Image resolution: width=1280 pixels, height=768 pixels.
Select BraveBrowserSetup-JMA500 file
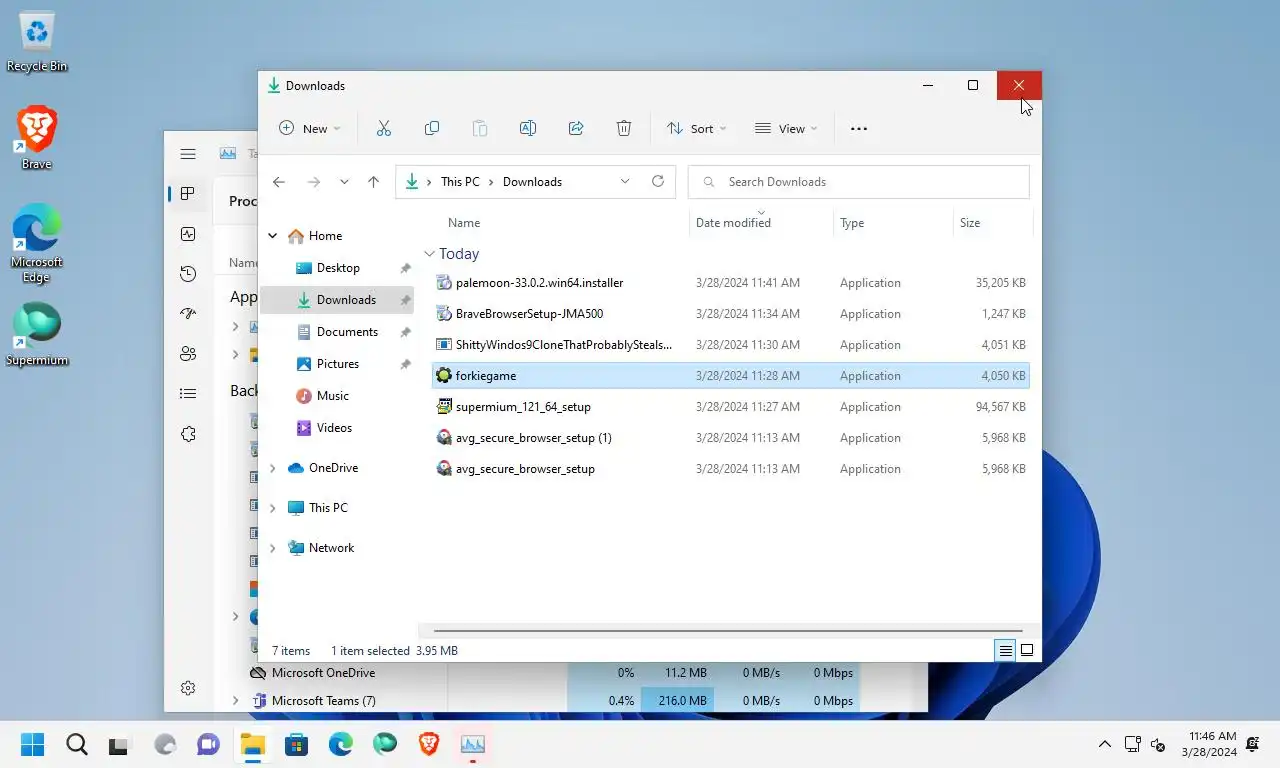pos(731,314)
